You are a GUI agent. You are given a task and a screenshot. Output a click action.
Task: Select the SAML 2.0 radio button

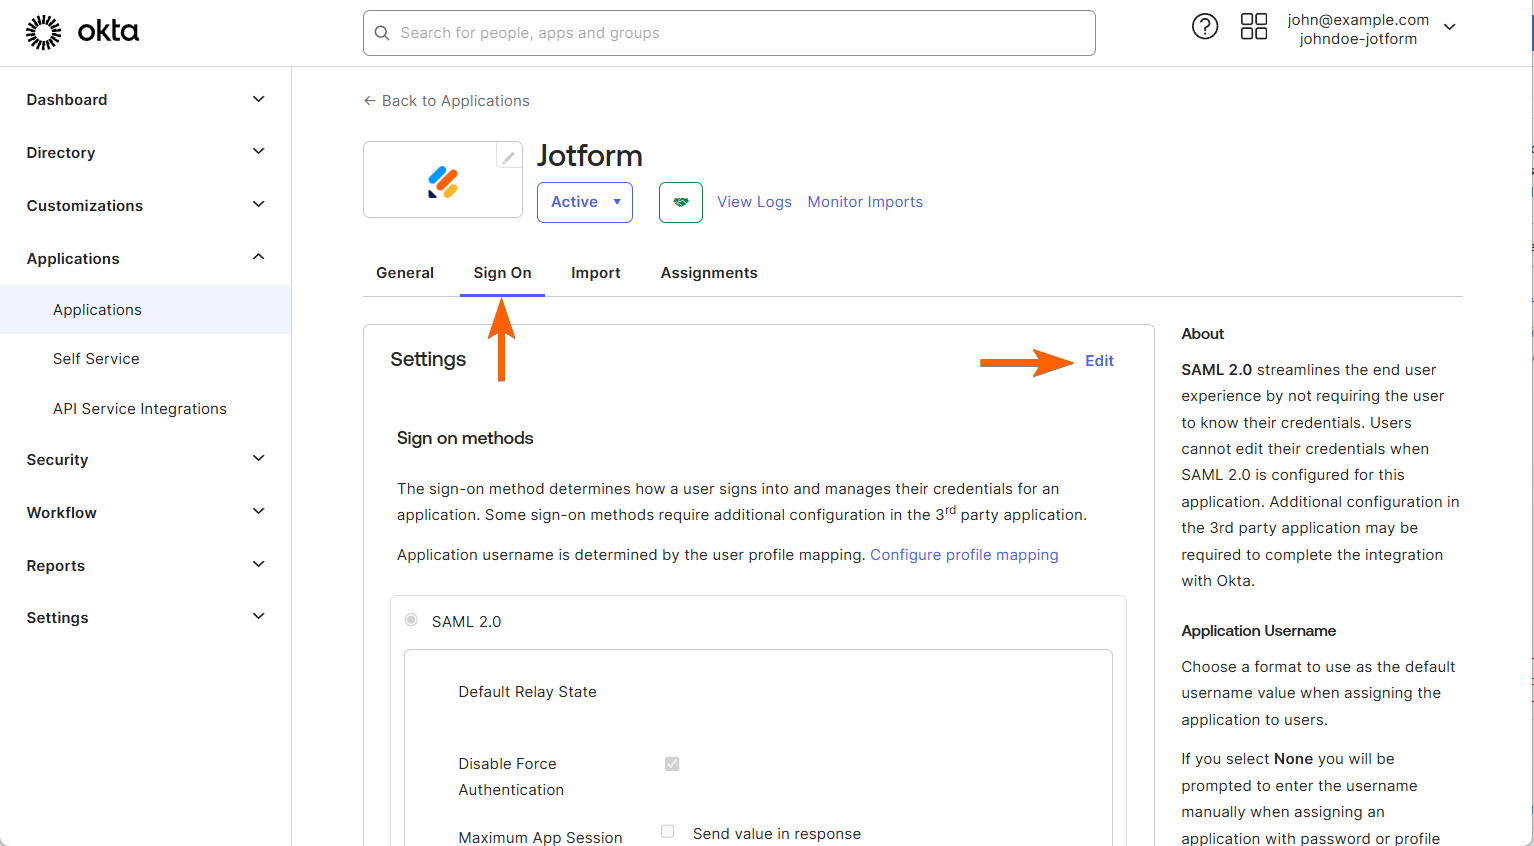411,620
